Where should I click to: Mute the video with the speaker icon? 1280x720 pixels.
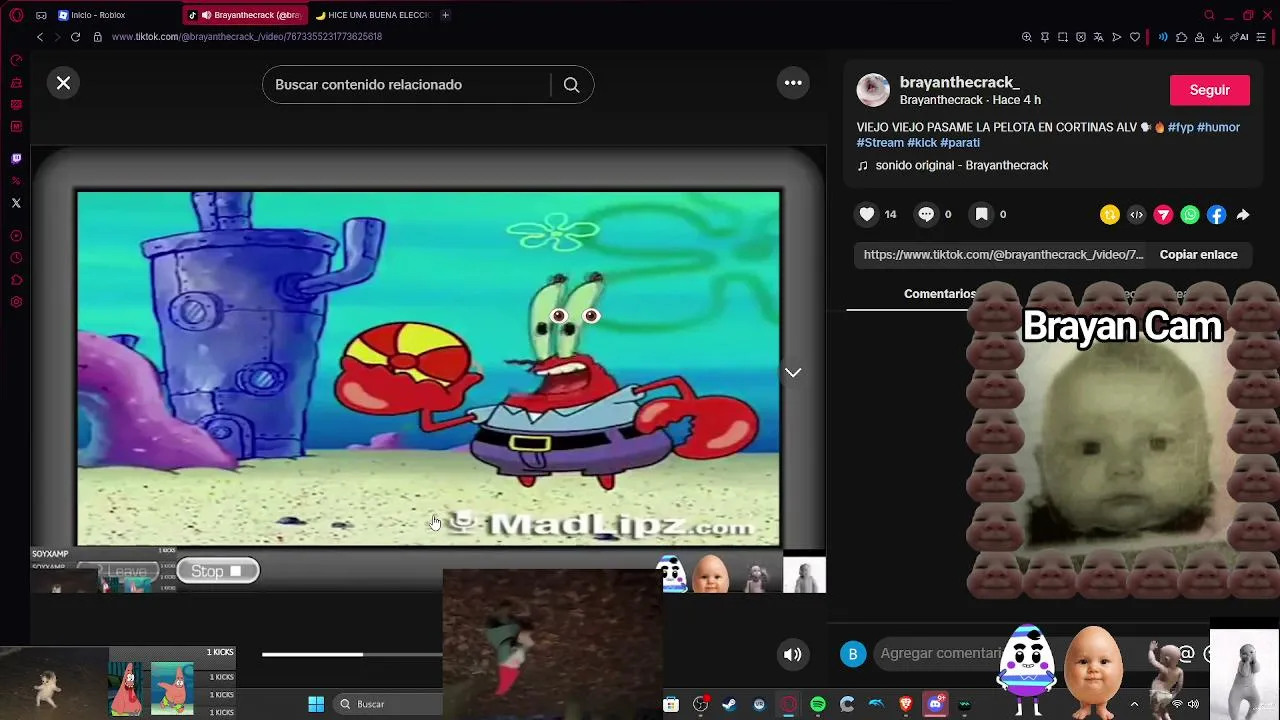click(x=793, y=654)
